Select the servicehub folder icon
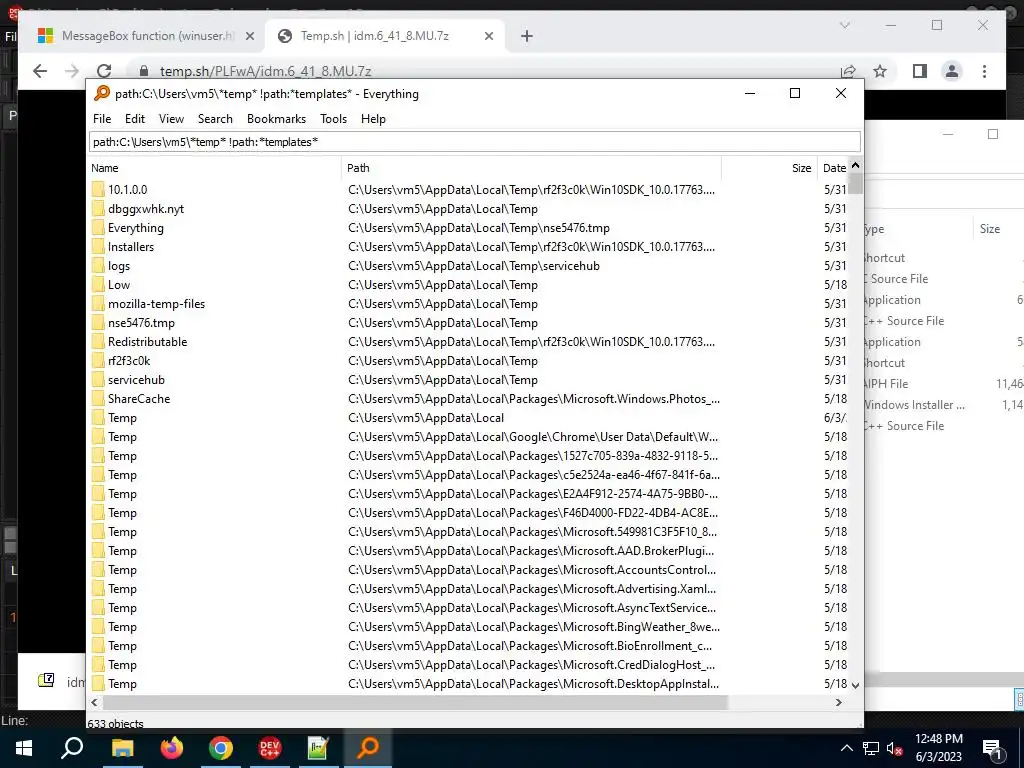Viewport: 1024px width, 768px height. (x=98, y=379)
